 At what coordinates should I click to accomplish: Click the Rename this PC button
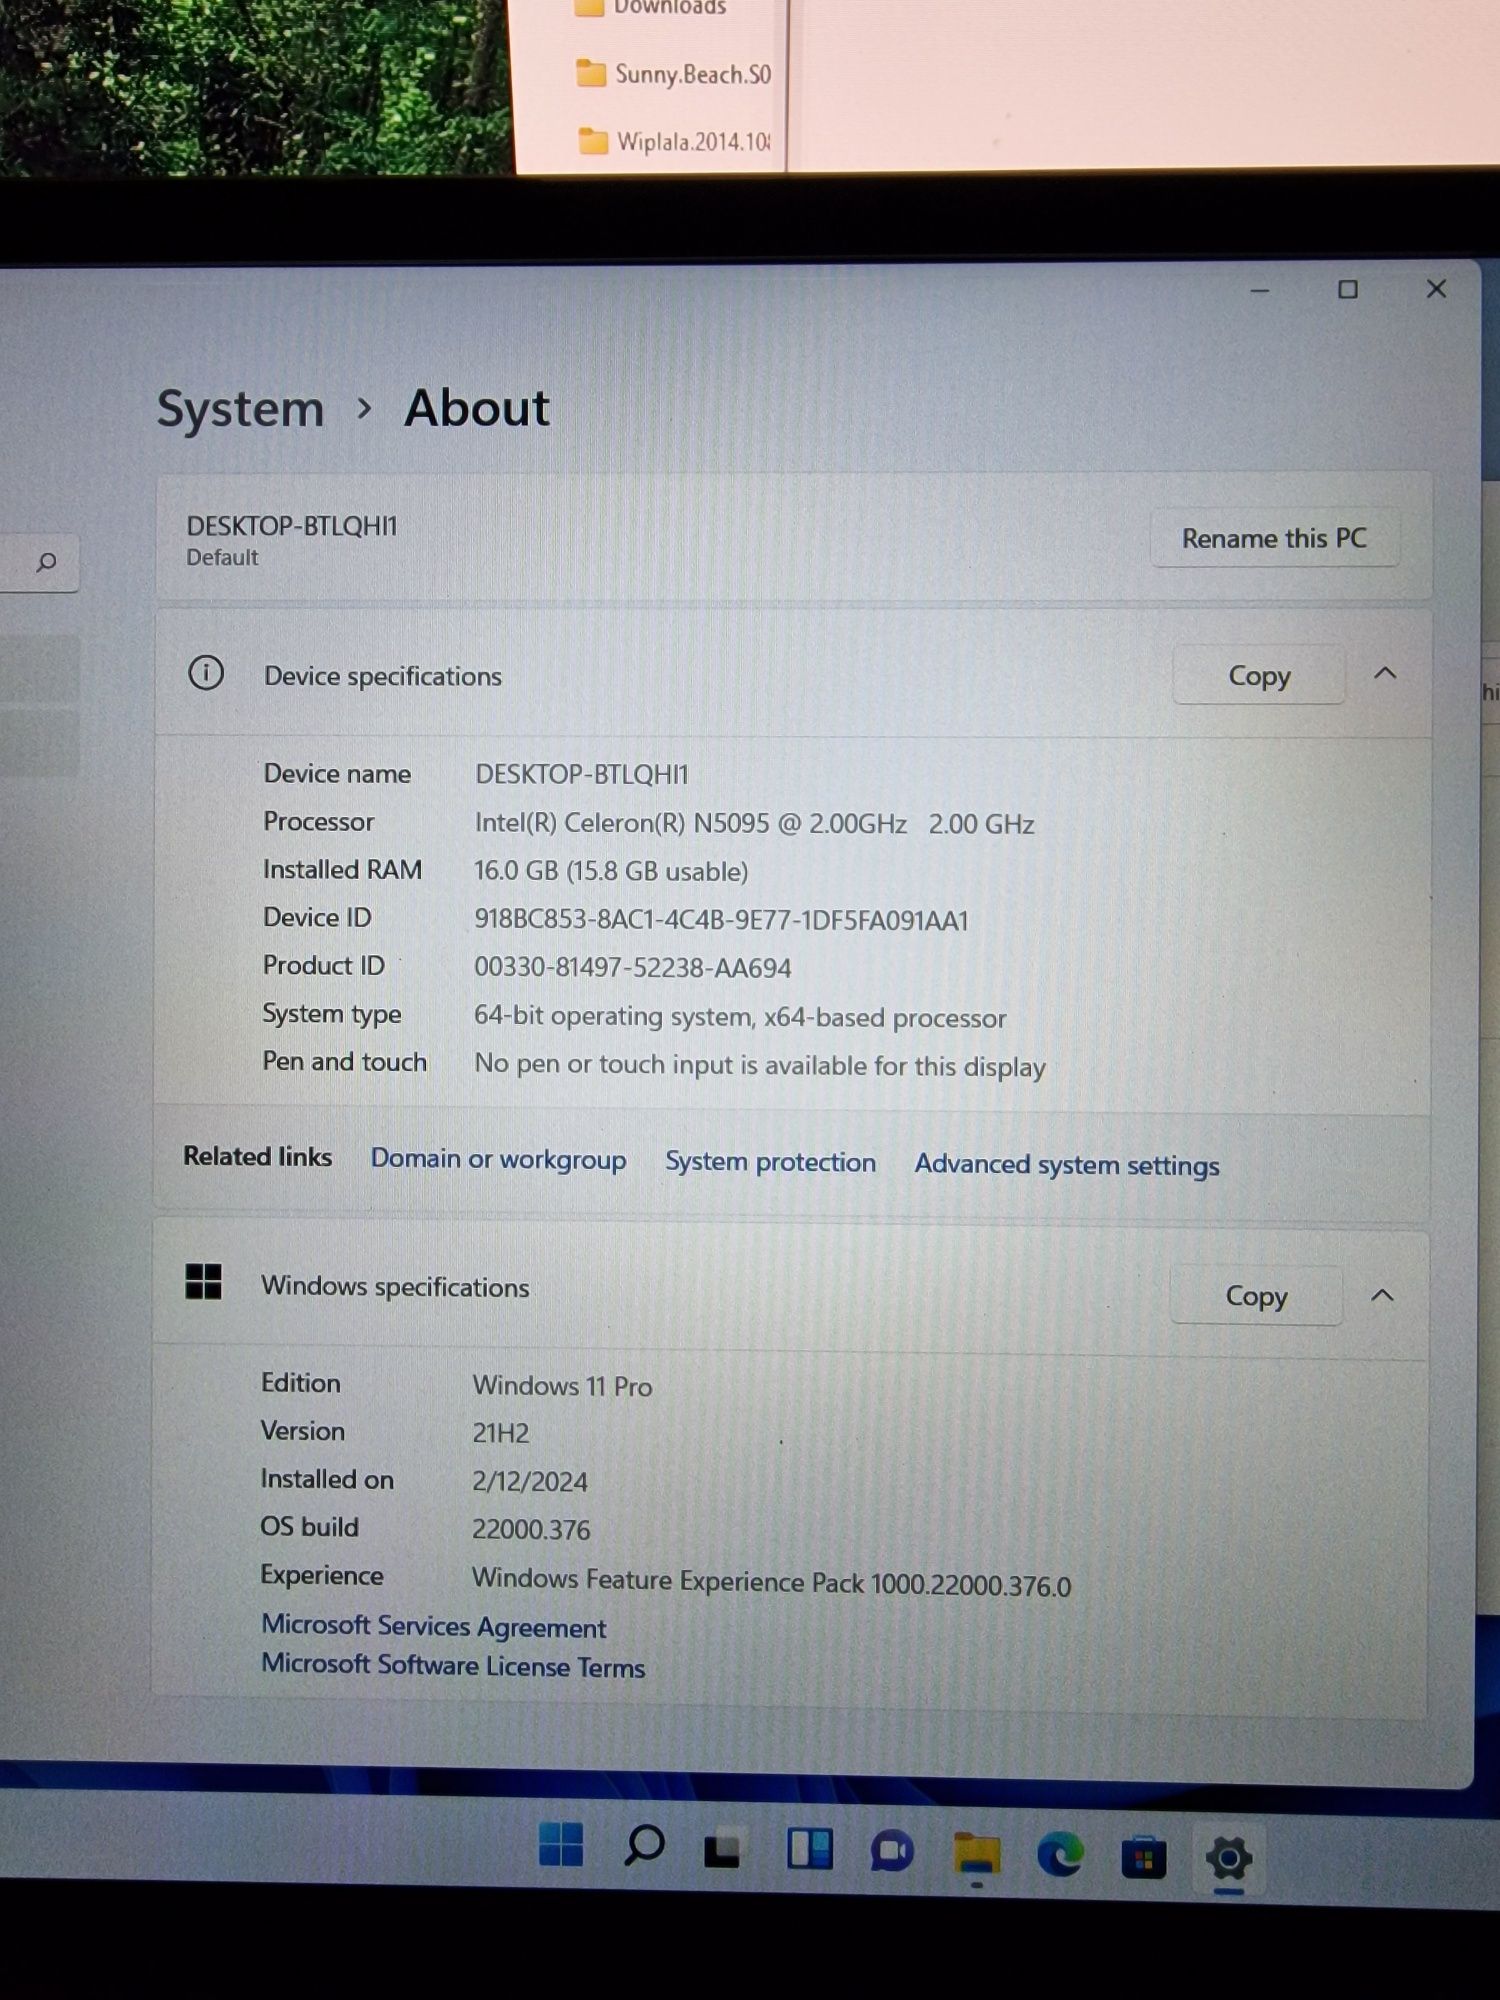[1274, 538]
